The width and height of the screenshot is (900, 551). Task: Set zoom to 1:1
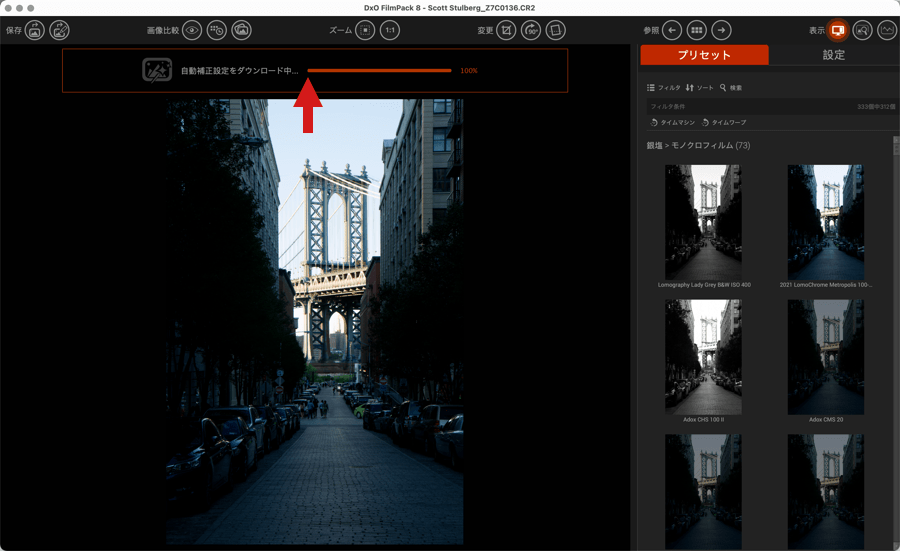pos(390,31)
